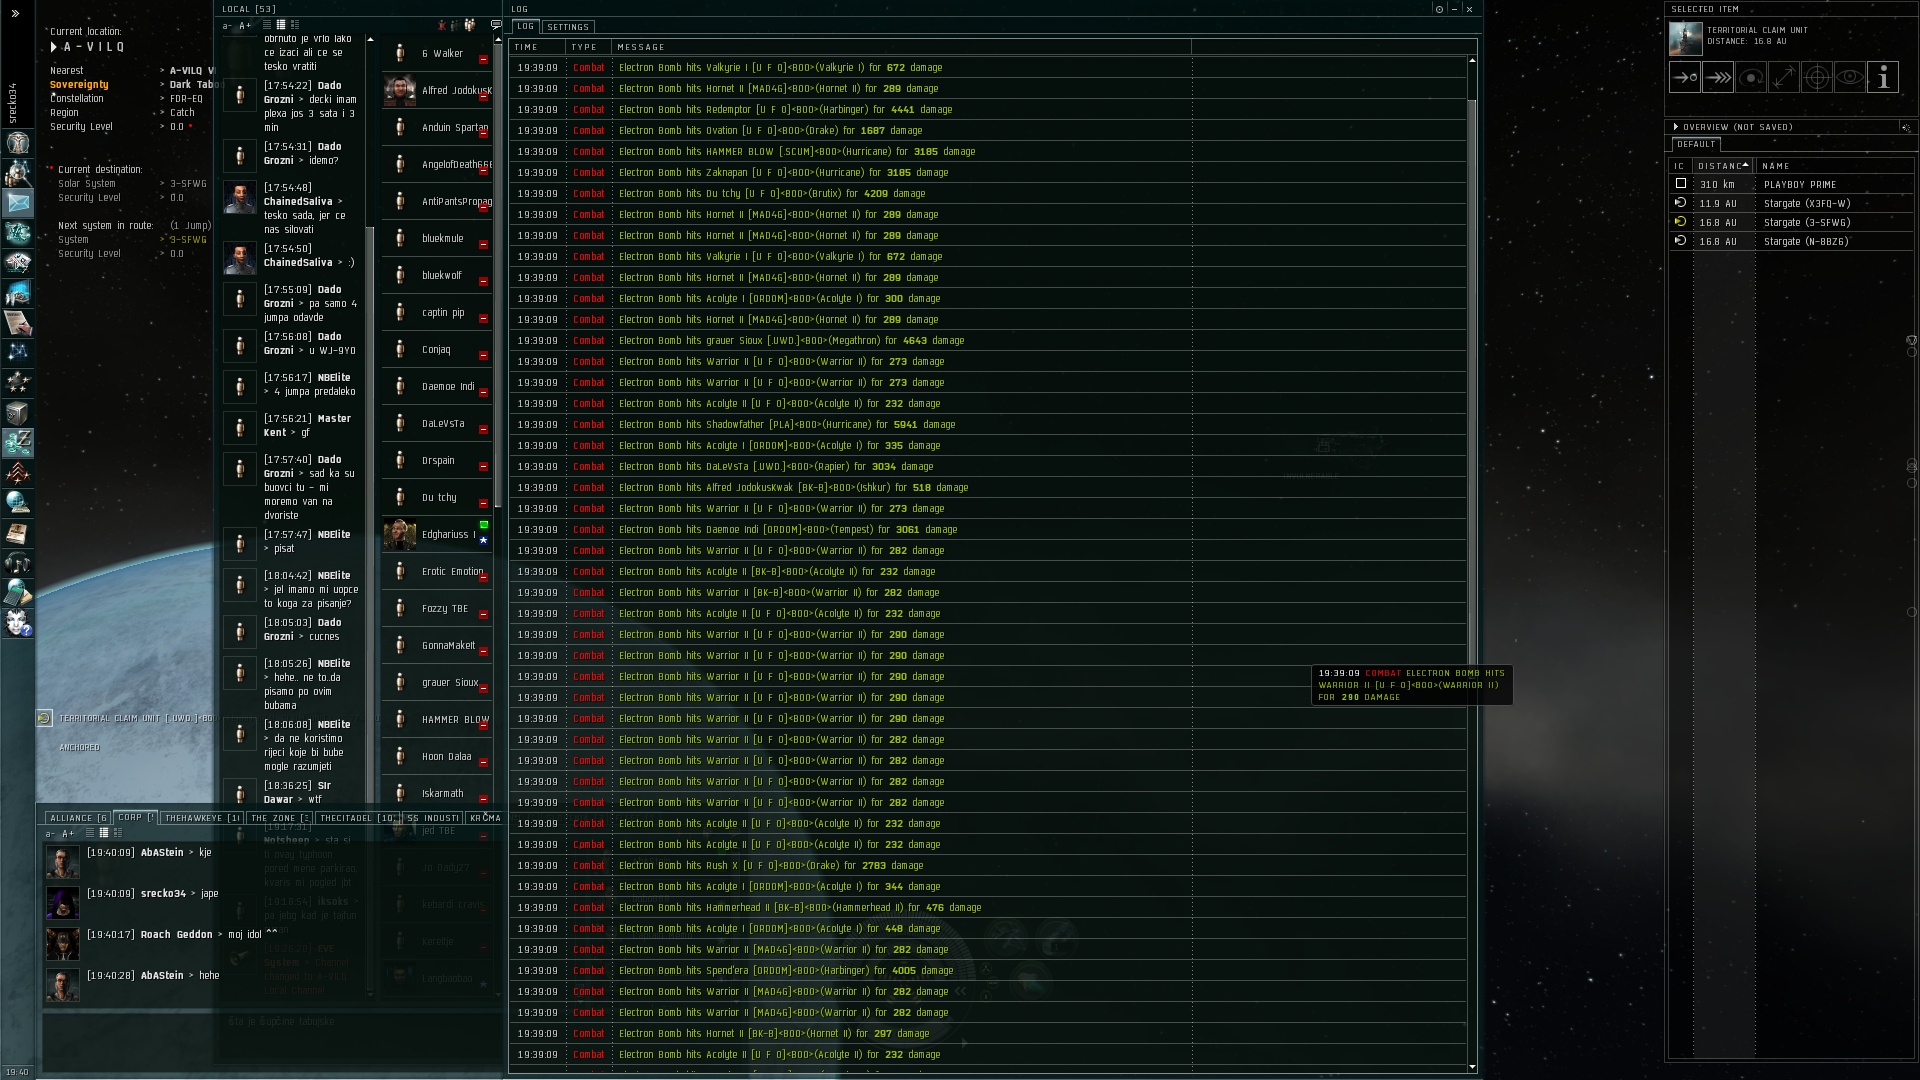Image resolution: width=1920 pixels, height=1080 pixels.
Task: Expand the Overview (Not Saved) header arrow
Action: pos(1676,127)
